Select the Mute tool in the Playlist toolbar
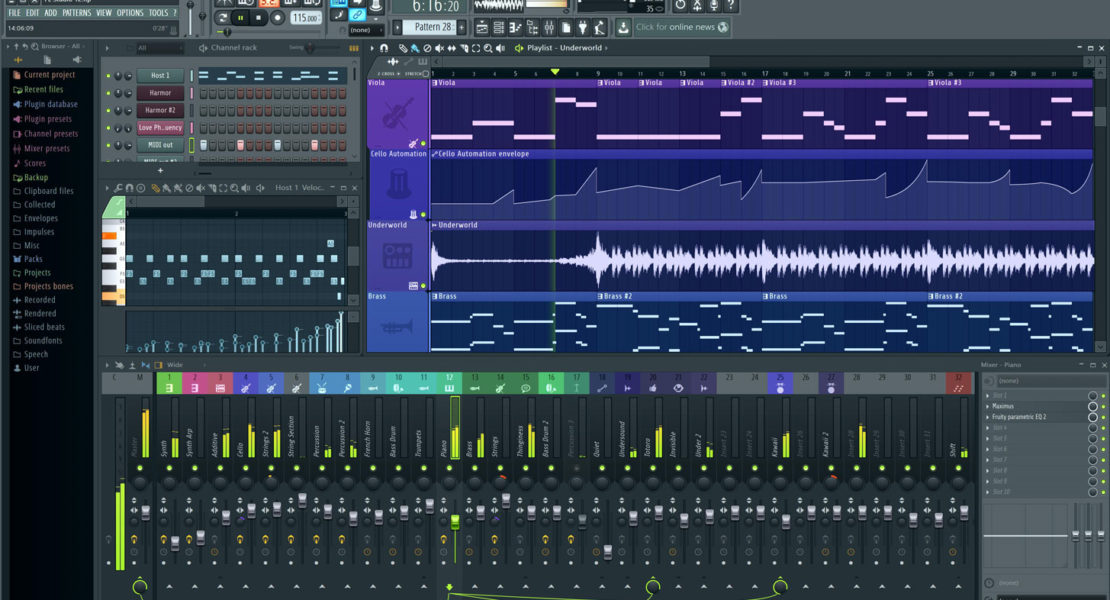This screenshot has width=1110, height=600. 438,48
